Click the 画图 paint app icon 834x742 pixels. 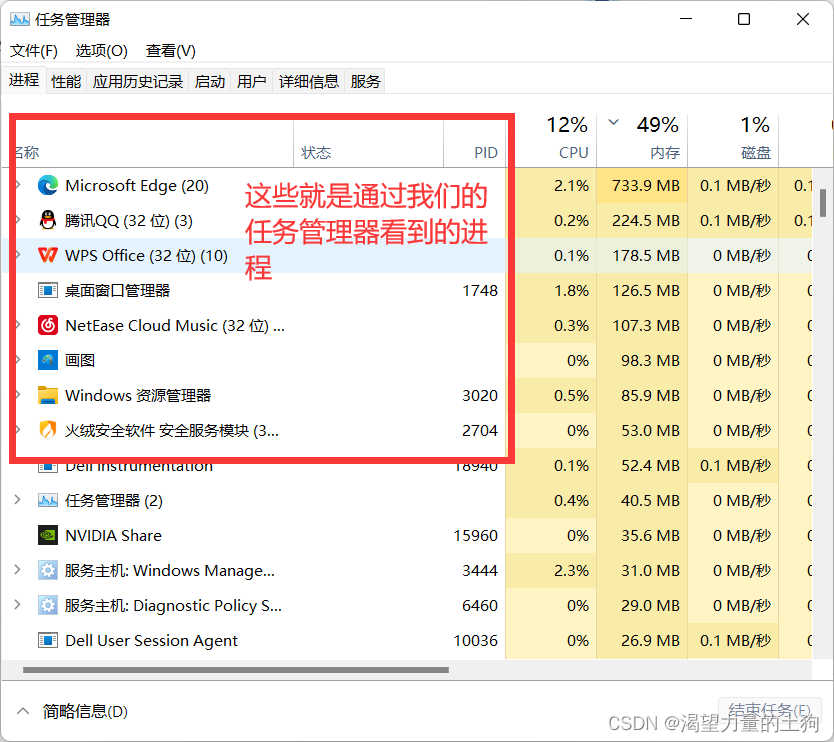coord(47,360)
